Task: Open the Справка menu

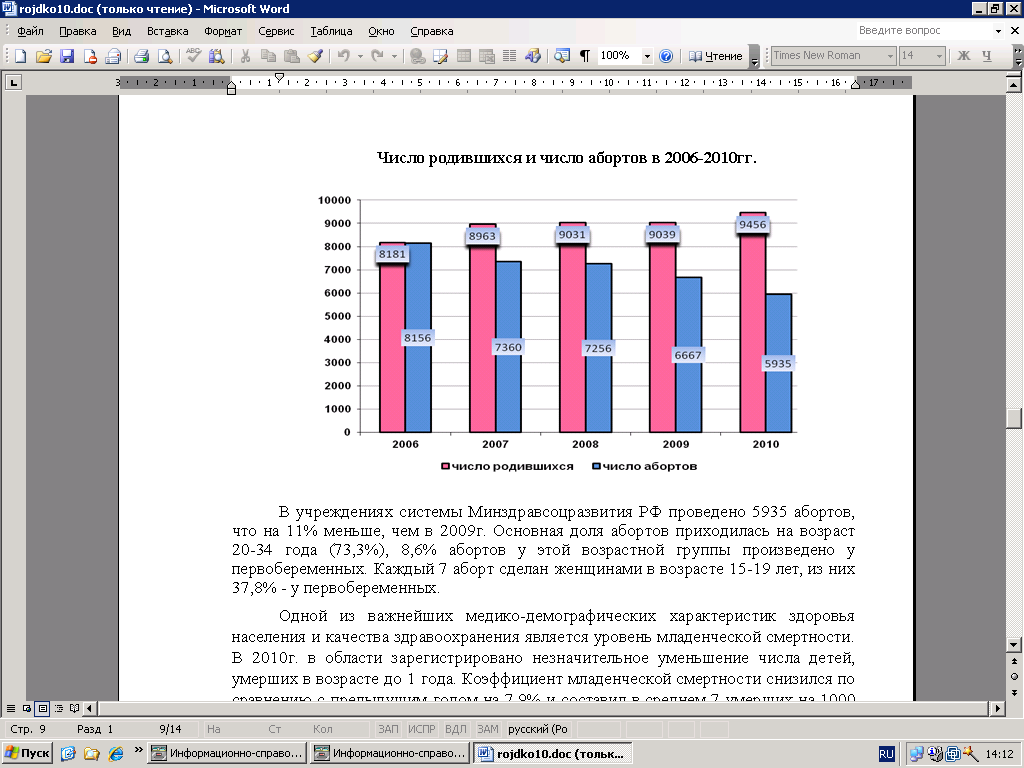Action: (432, 31)
